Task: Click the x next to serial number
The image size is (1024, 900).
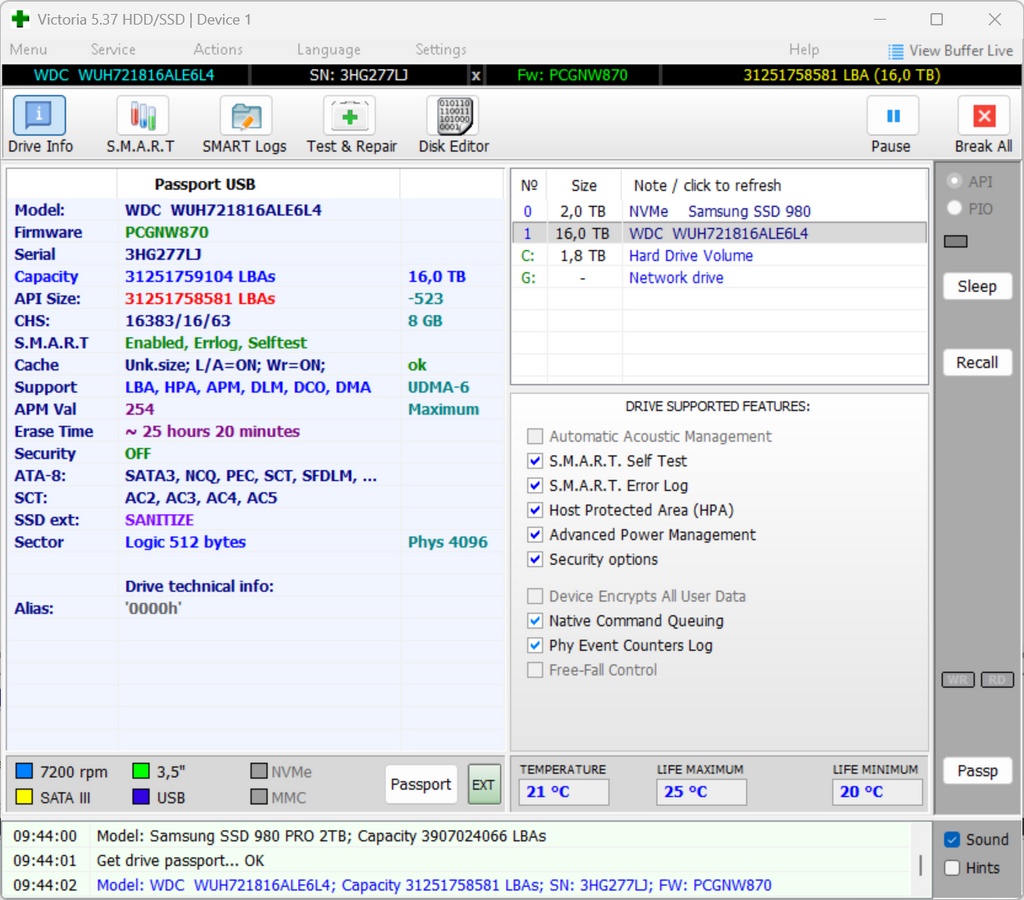Action: [x=476, y=76]
